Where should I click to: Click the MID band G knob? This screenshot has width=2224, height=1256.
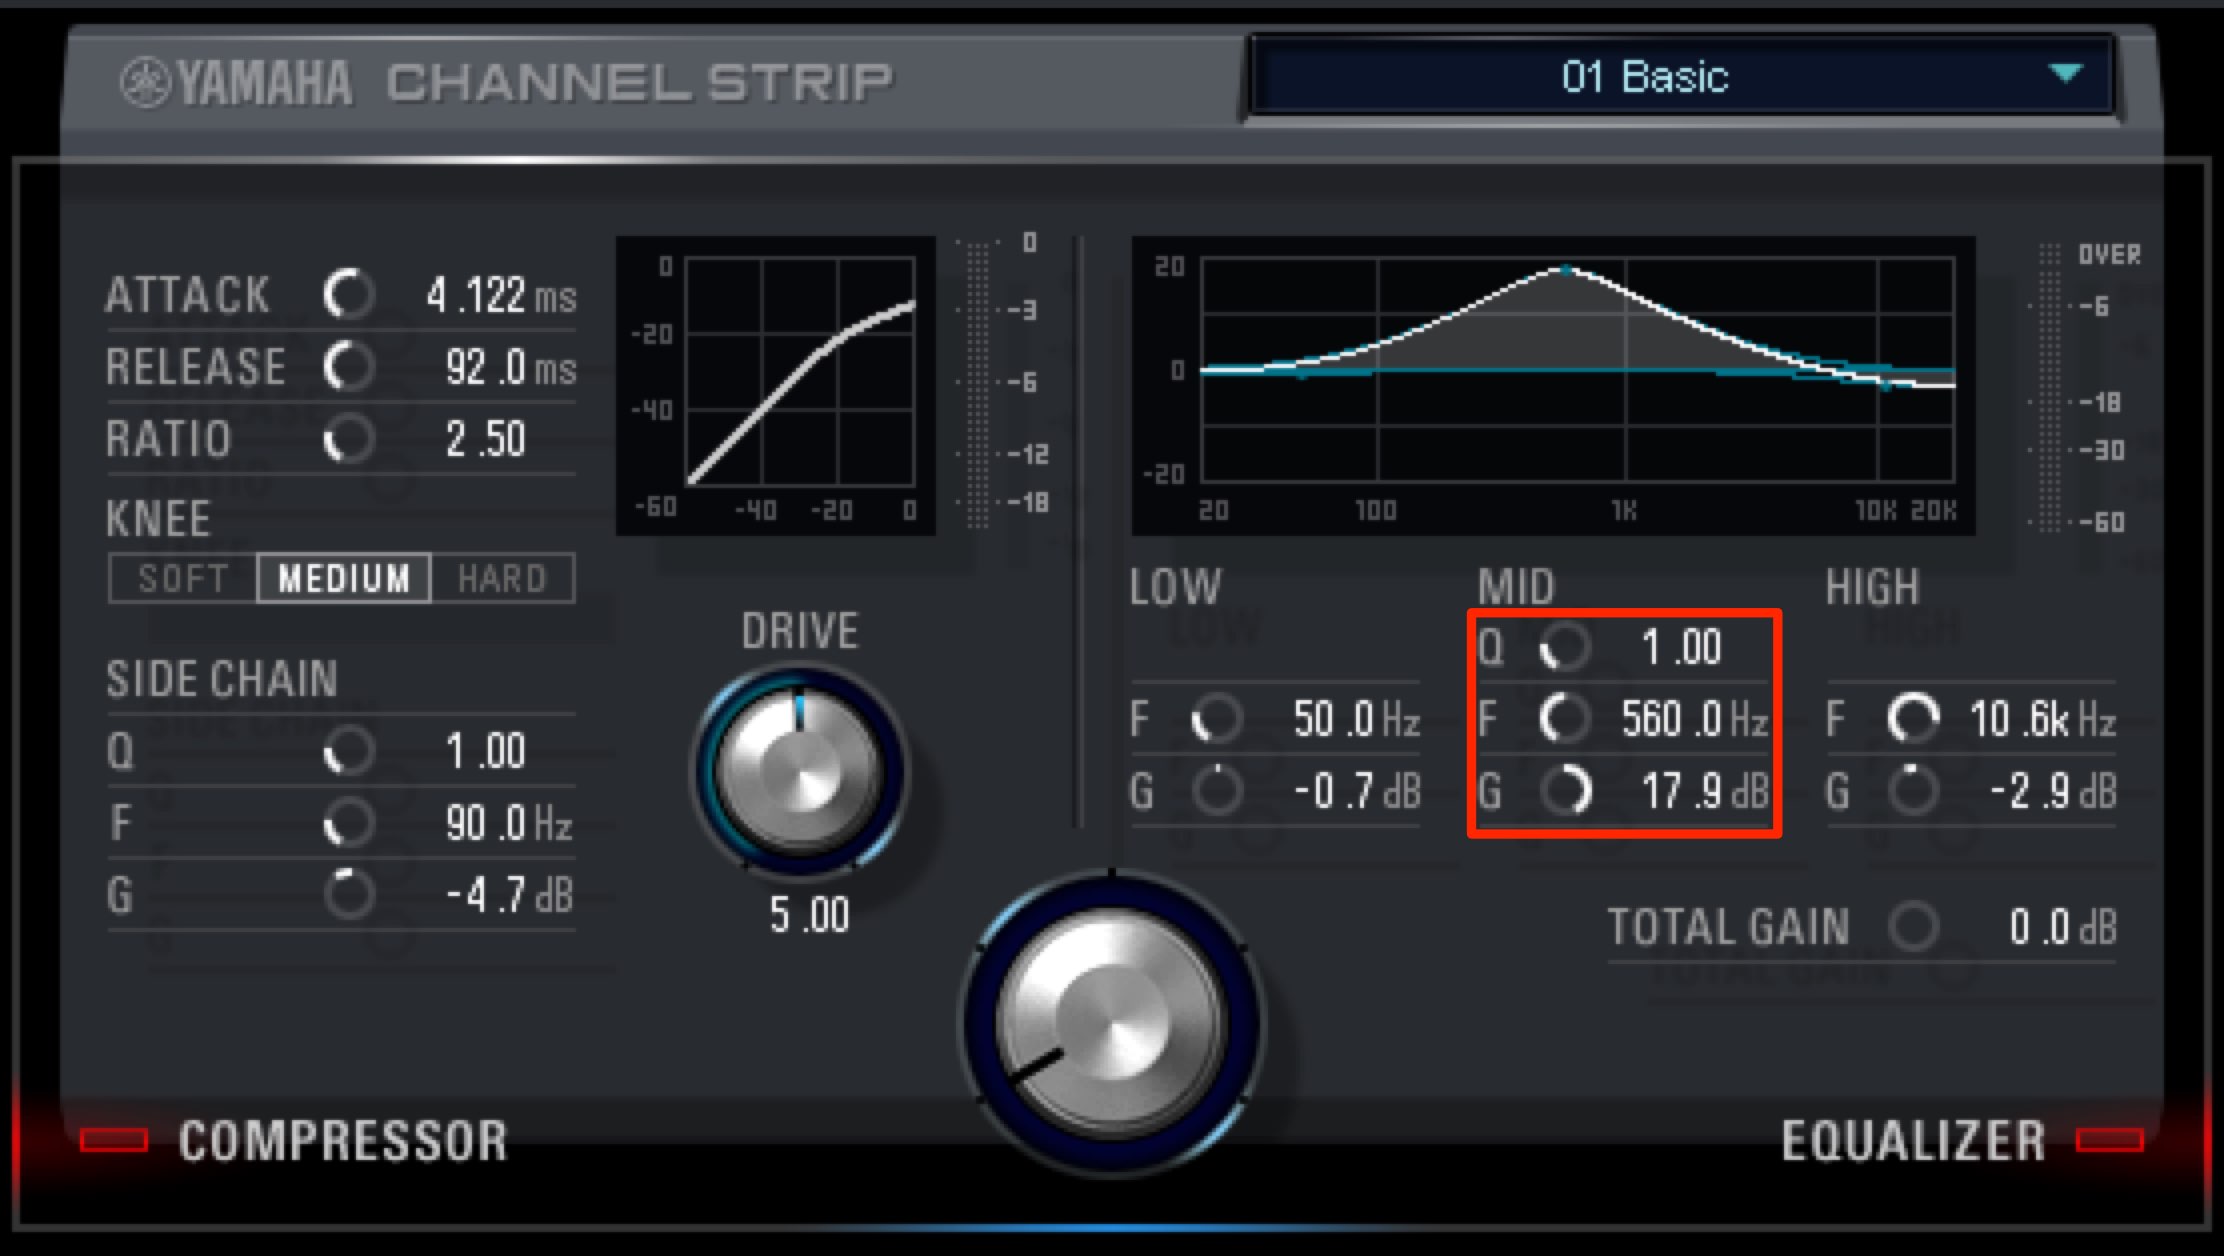click(1565, 790)
